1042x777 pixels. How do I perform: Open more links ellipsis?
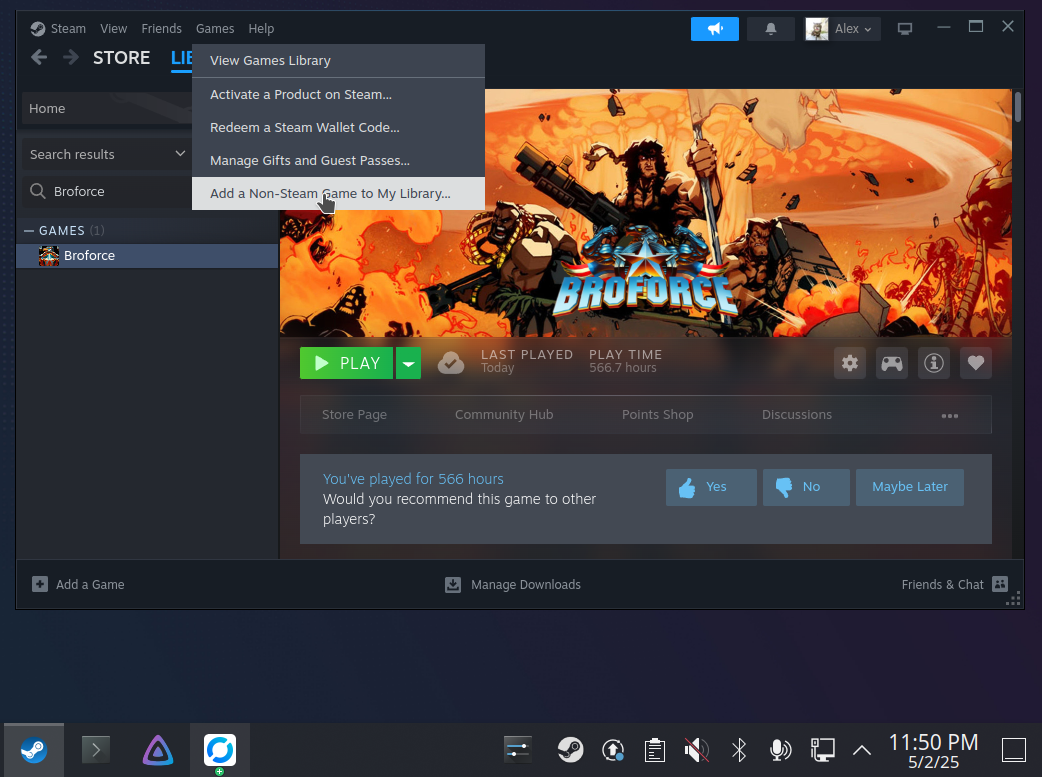[x=950, y=415]
